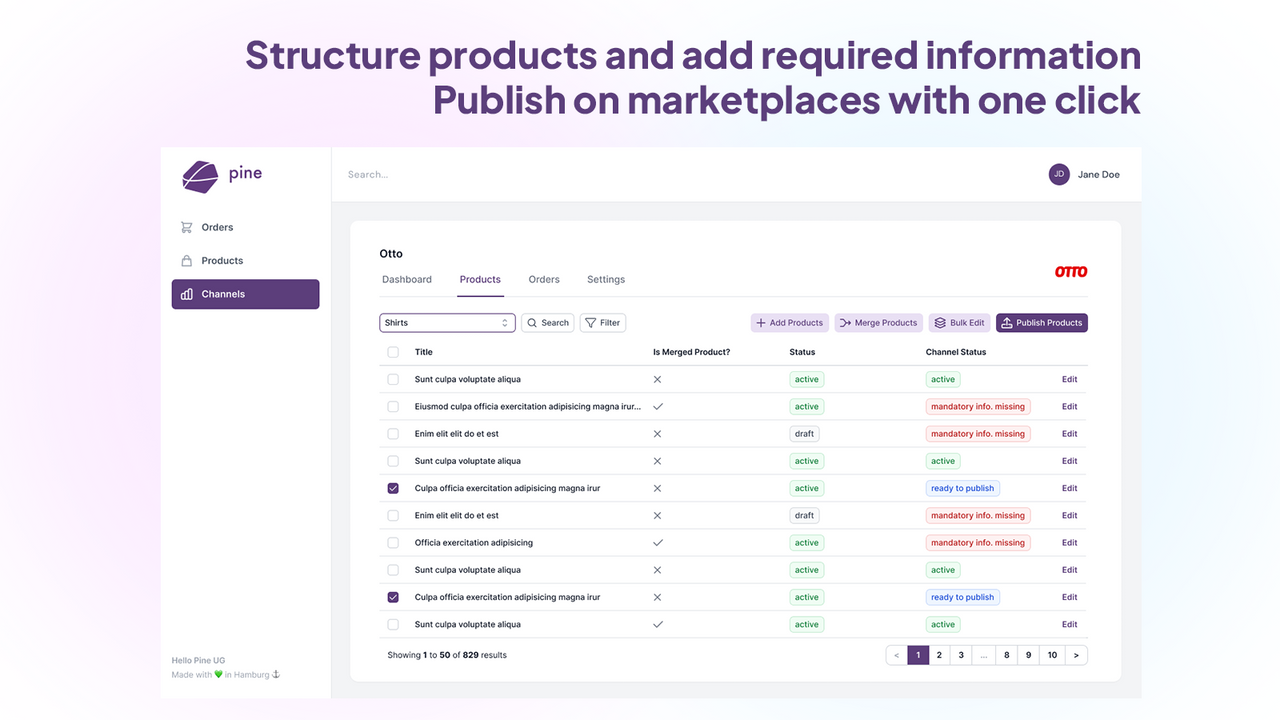1280x720 pixels.
Task: Click the pine logo in the sidebar
Action: (x=200, y=176)
